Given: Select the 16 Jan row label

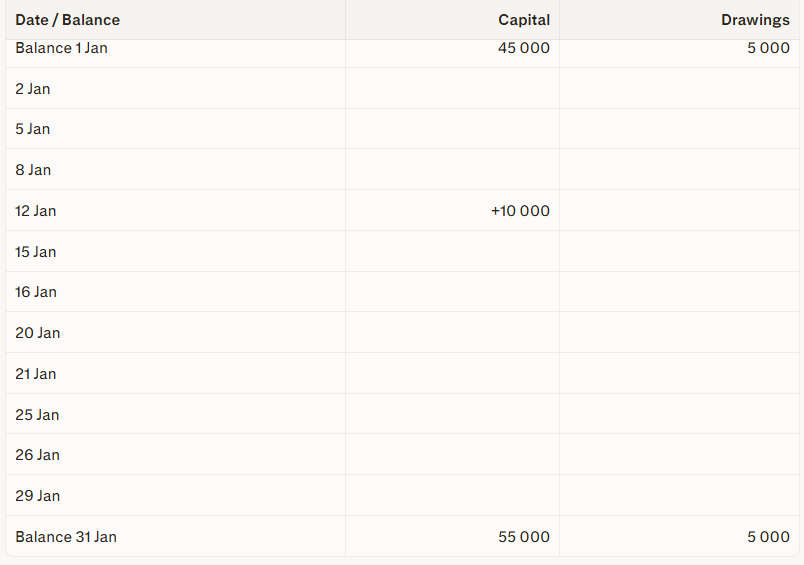Looking at the screenshot, I should coord(36,292).
